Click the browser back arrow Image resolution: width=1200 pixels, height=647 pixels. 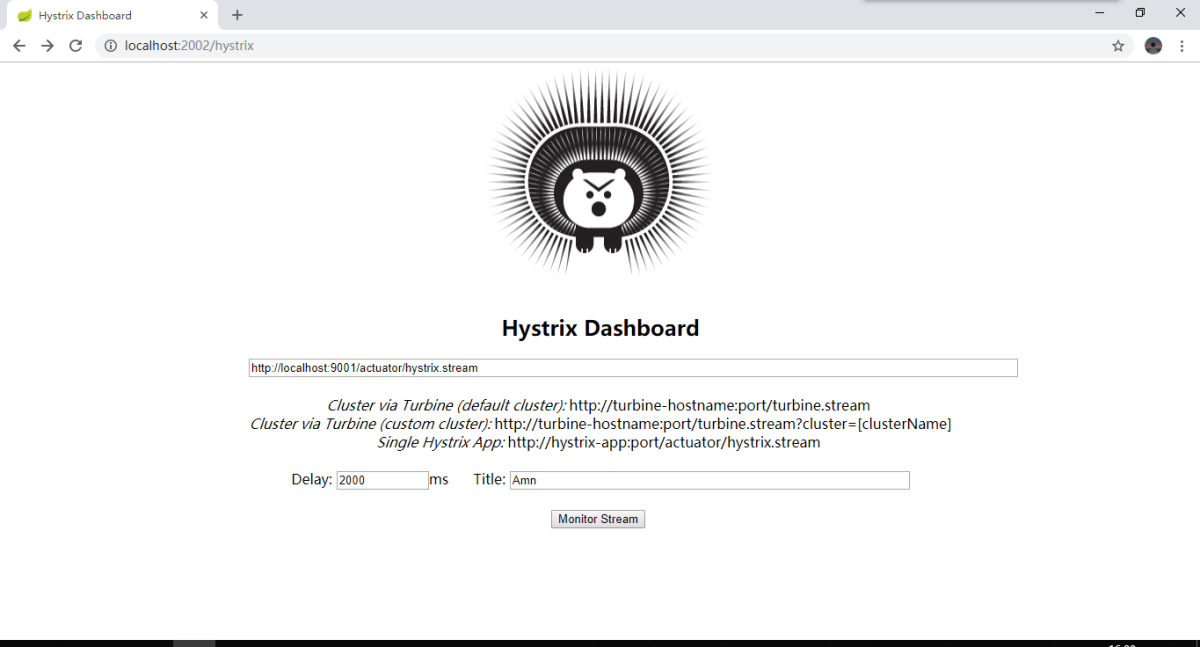19,46
